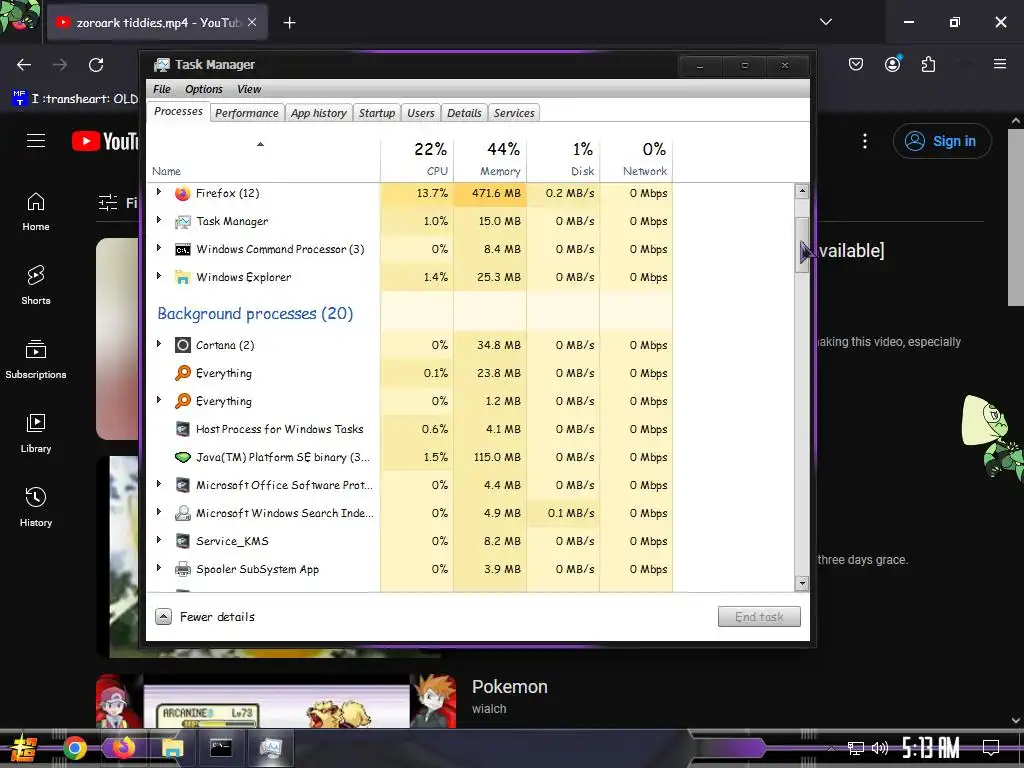
Task: Switch to the Details tab
Action: 464,113
